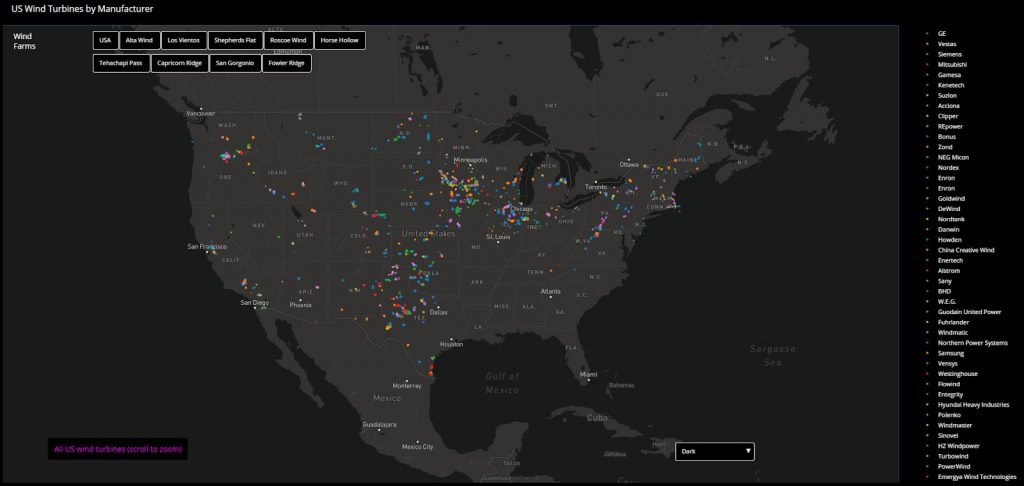Toggle GE turbines in the legend
This screenshot has width=1024, height=486.
click(x=942, y=33)
